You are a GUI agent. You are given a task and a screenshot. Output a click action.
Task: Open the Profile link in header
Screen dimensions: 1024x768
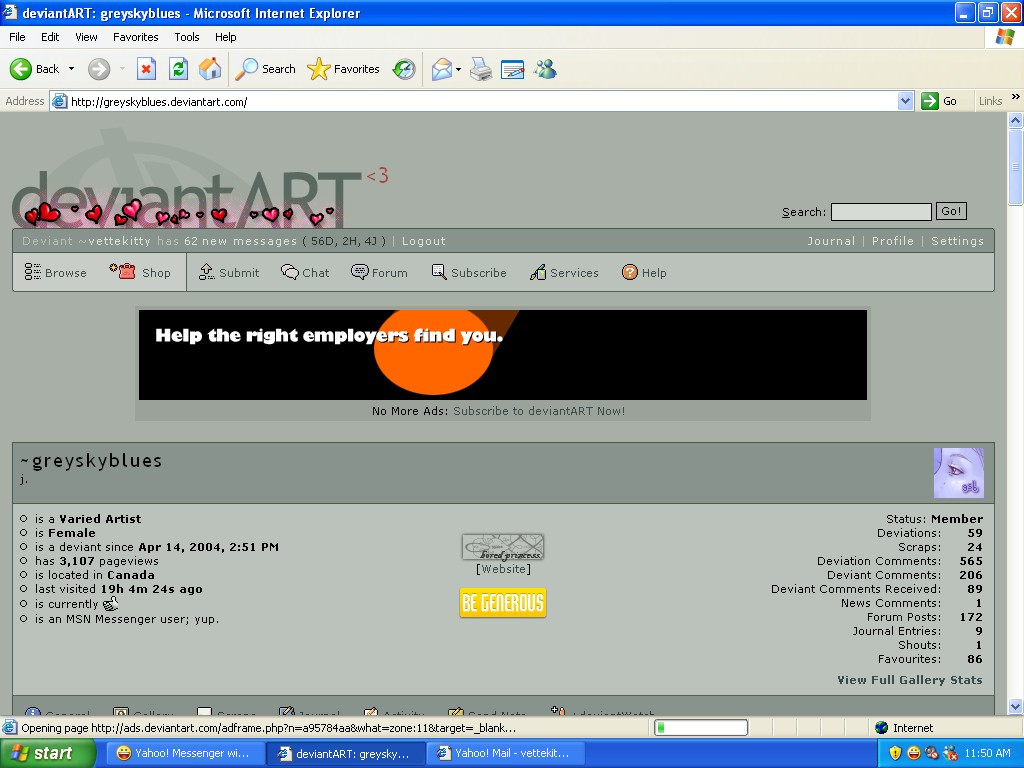point(893,241)
